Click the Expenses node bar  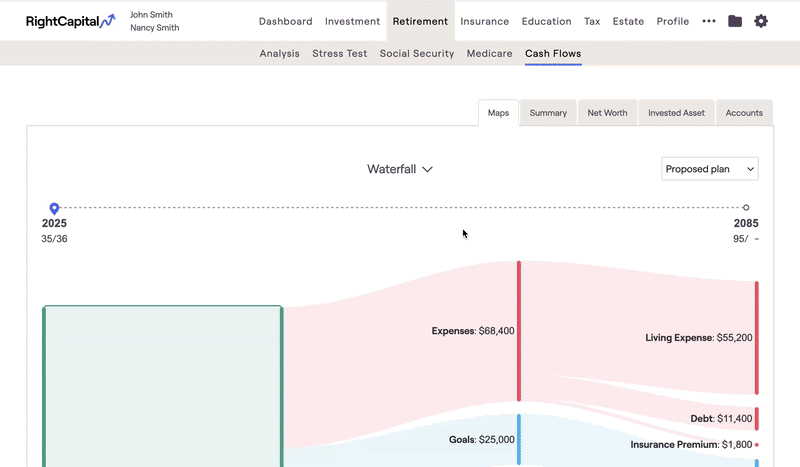[518, 330]
